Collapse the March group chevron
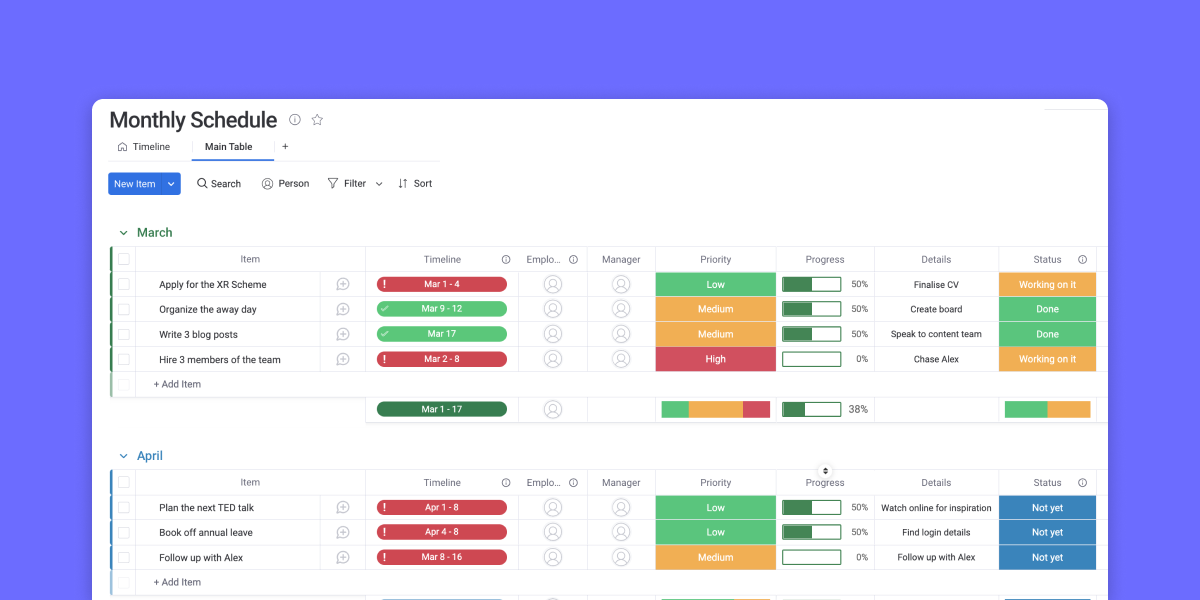 tap(124, 233)
